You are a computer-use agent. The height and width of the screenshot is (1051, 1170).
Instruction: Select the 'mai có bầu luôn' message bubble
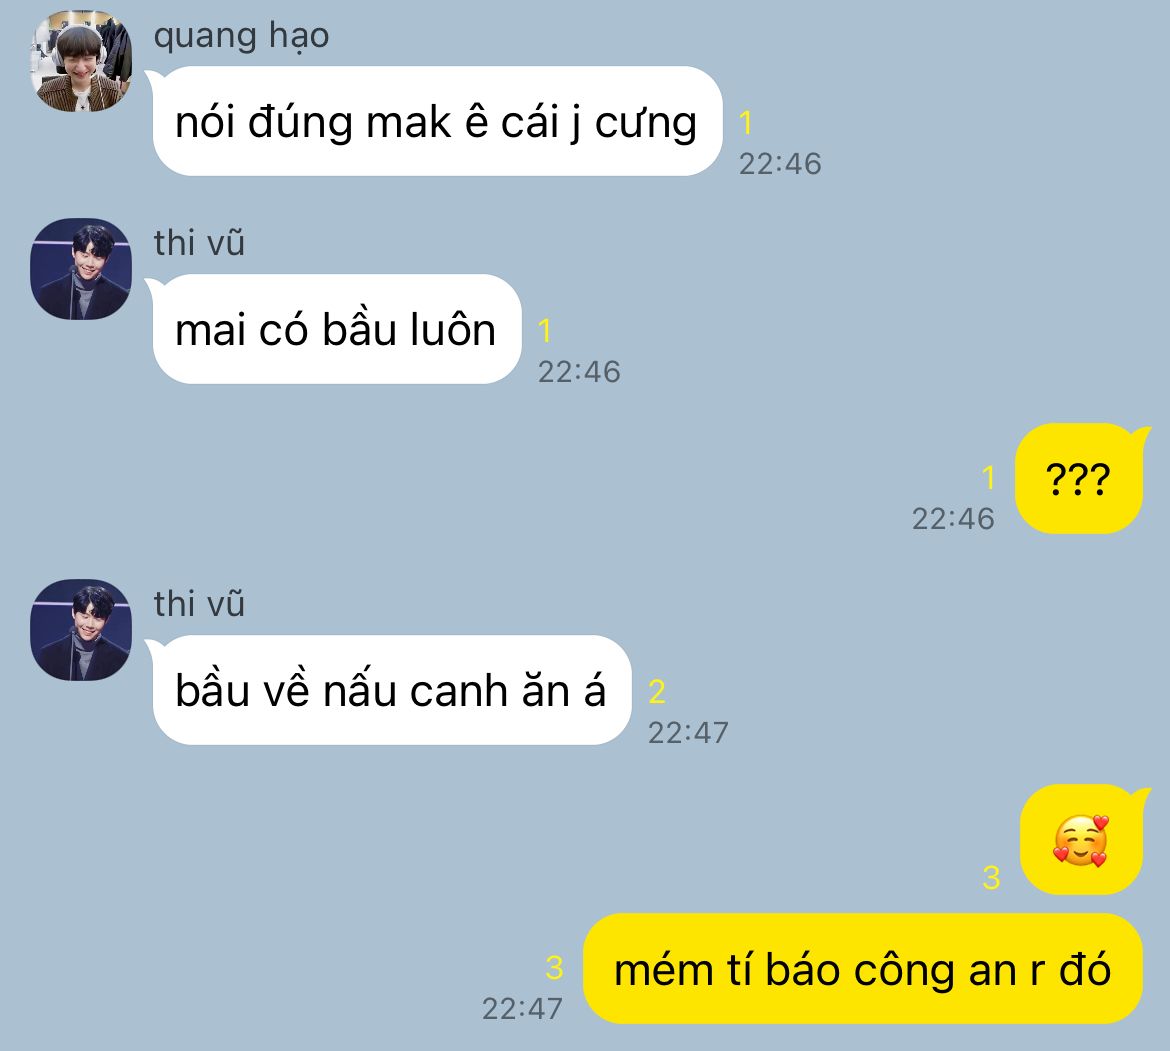coord(337,329)
